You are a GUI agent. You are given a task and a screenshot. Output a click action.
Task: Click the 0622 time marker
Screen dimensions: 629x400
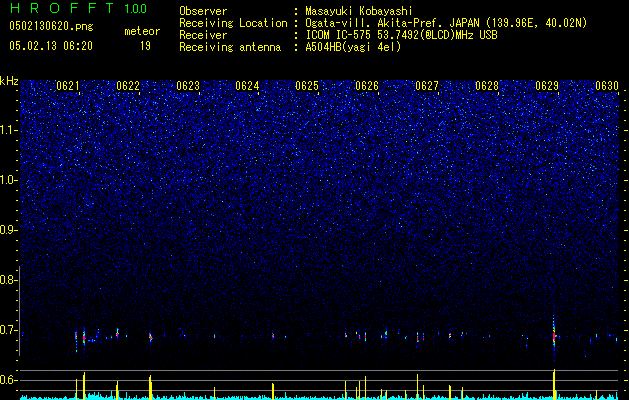click(x=128, y=86)
